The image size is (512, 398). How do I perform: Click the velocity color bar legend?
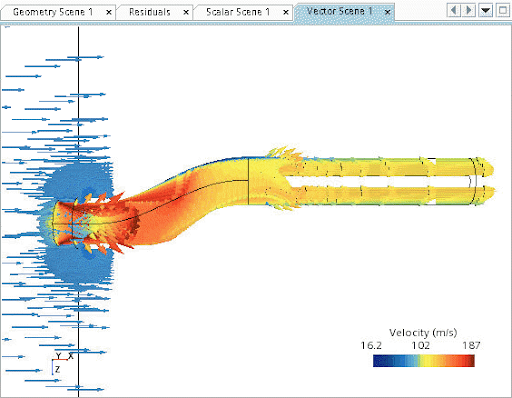click(x=424, y=361)
